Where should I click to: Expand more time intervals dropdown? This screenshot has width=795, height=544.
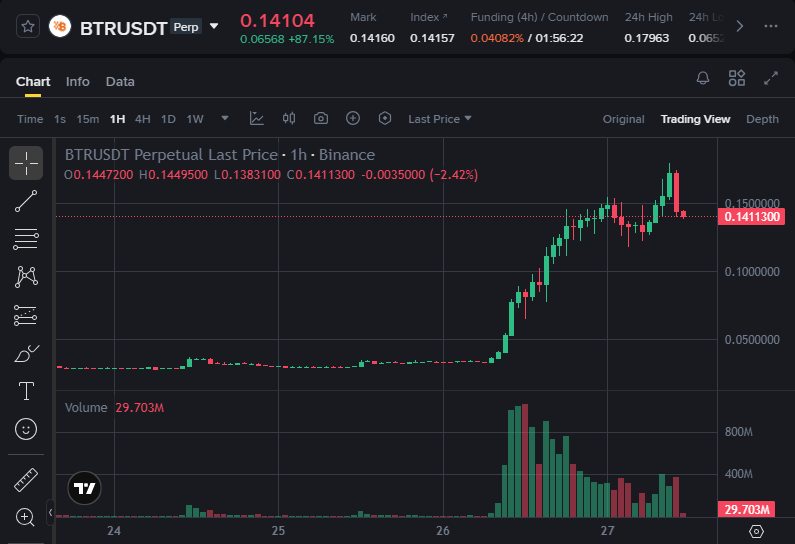pos(225,119)
